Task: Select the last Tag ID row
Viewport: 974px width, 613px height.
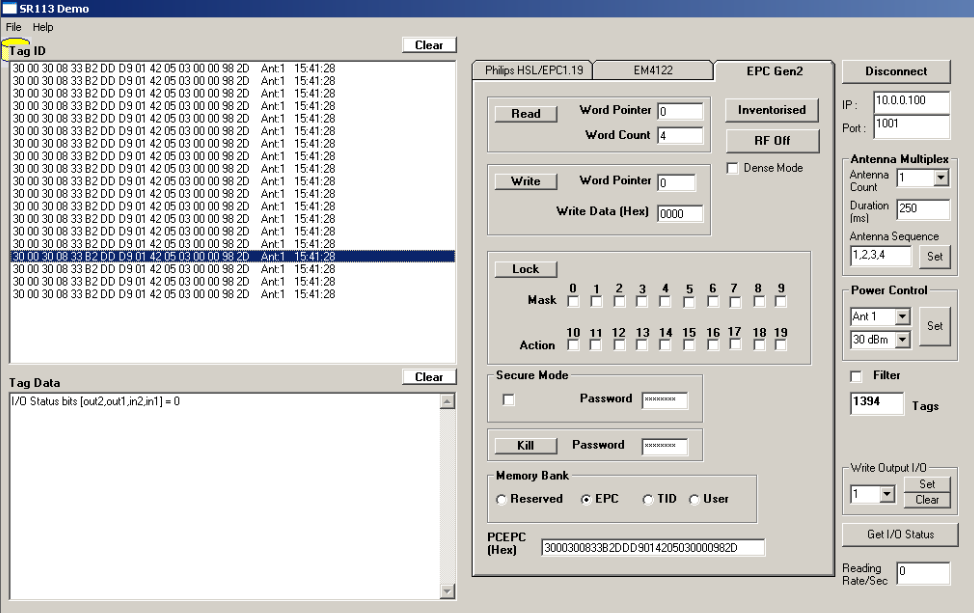Action: (233, 294)
